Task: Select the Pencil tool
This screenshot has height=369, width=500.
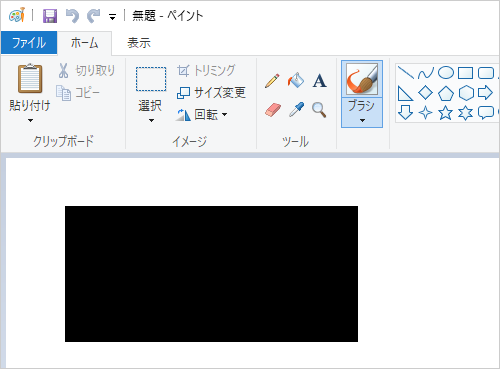Action: 272,81
